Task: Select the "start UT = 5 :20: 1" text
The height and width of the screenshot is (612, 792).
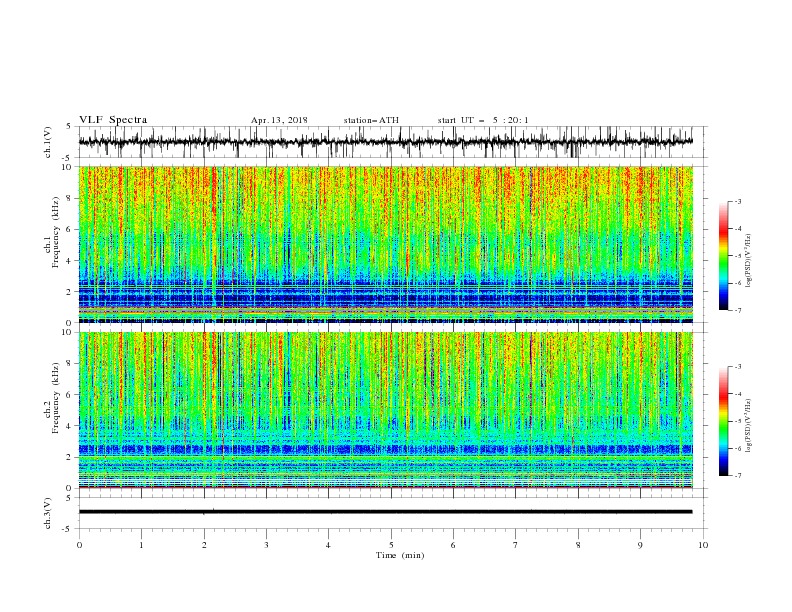Action: tap(482, 120)
